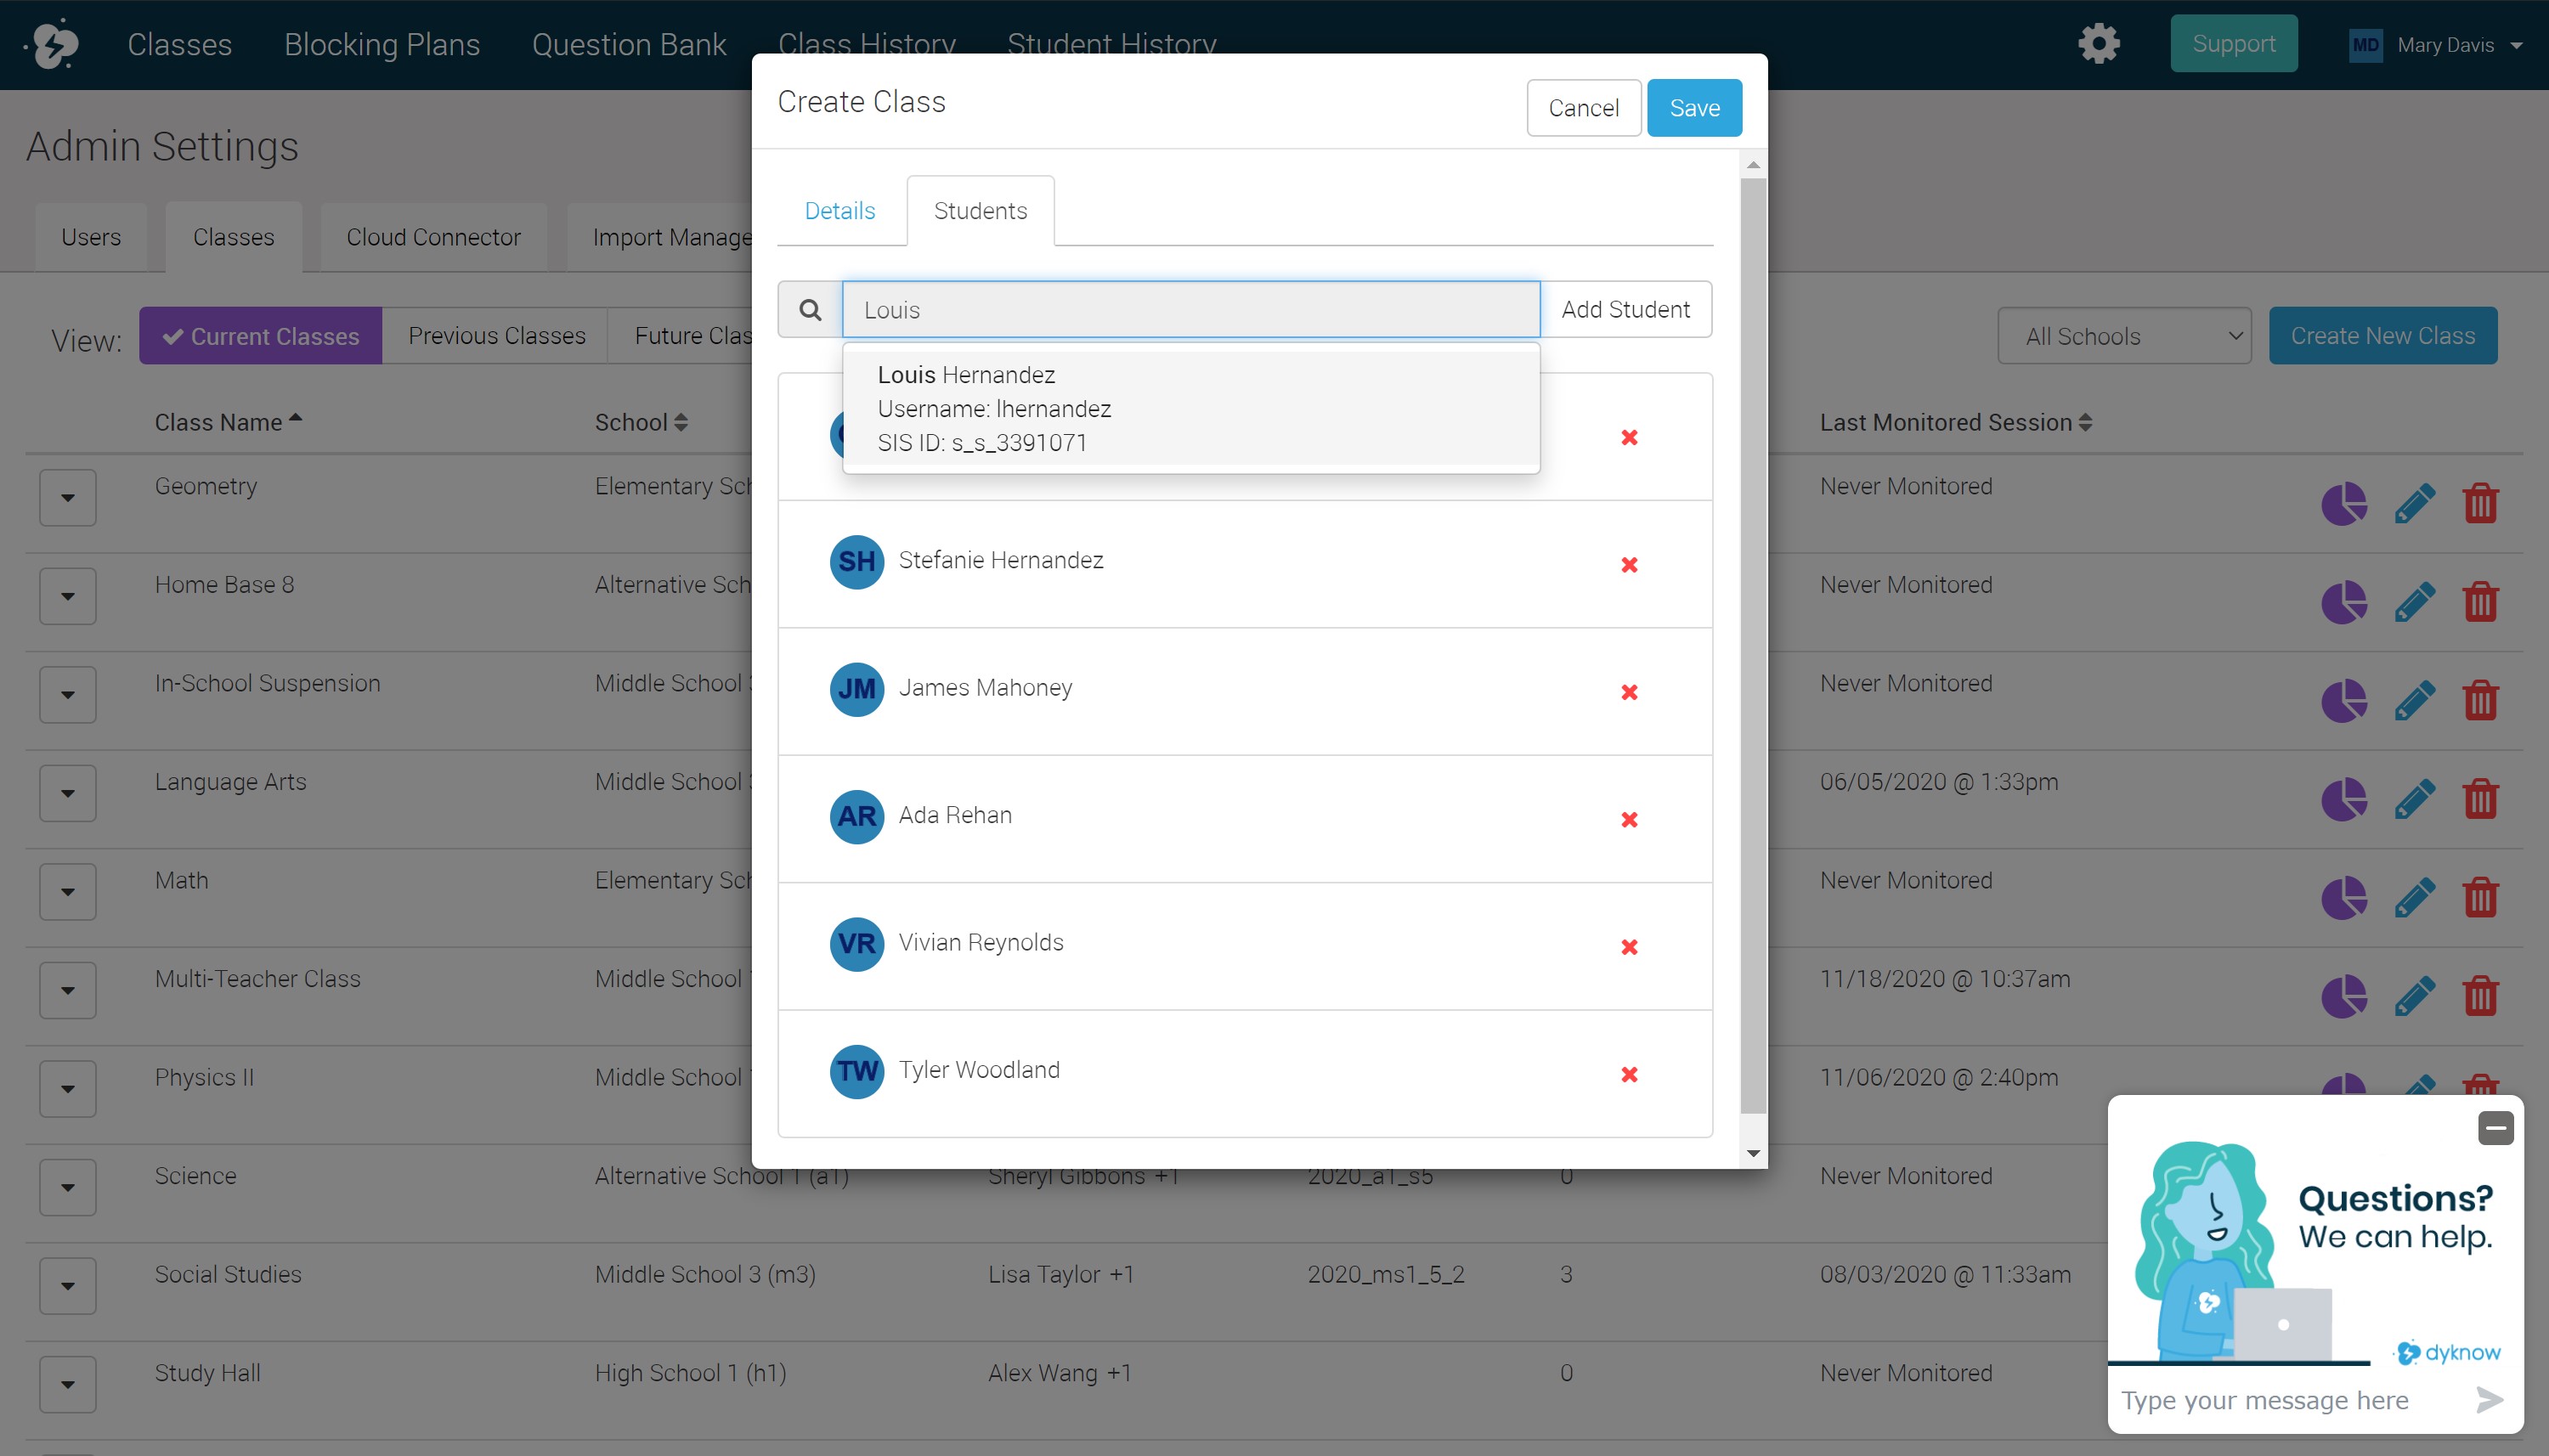The image size is (2549, 1456).
Task: Delete the Multi-Teacher Class
Action: point(2480,996)
